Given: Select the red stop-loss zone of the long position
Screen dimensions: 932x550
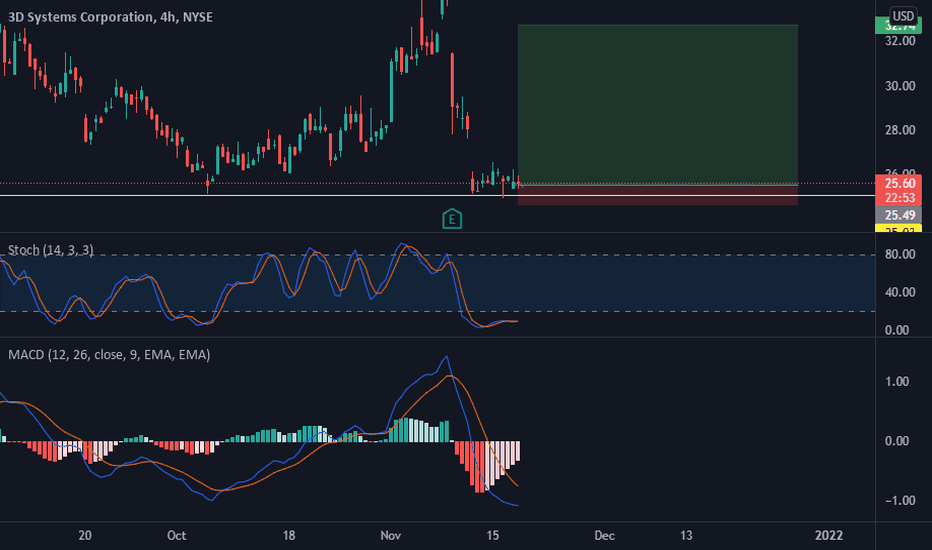Looking at the screenshot, I should tap(657, 195).
